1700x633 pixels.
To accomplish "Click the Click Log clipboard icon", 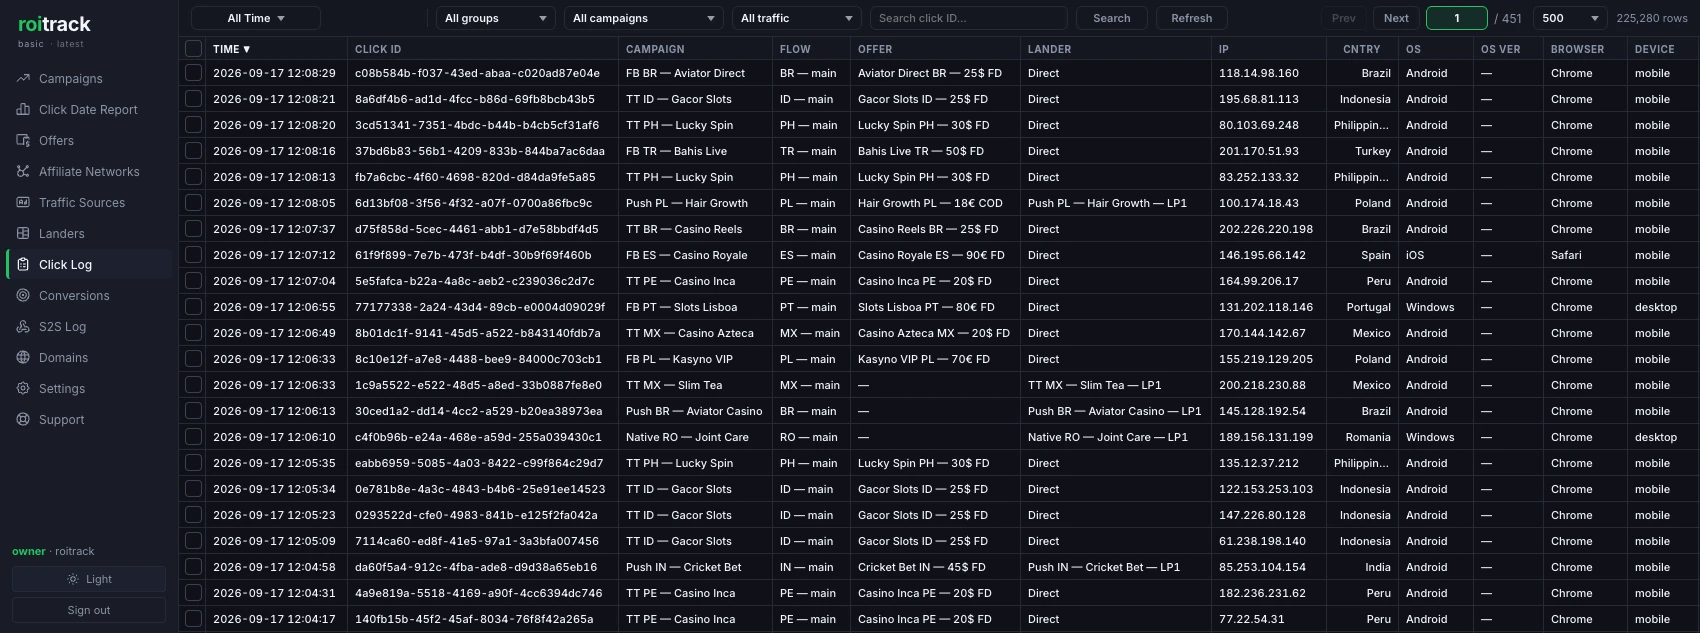I will pyautogui.click(x=23, y=264).
